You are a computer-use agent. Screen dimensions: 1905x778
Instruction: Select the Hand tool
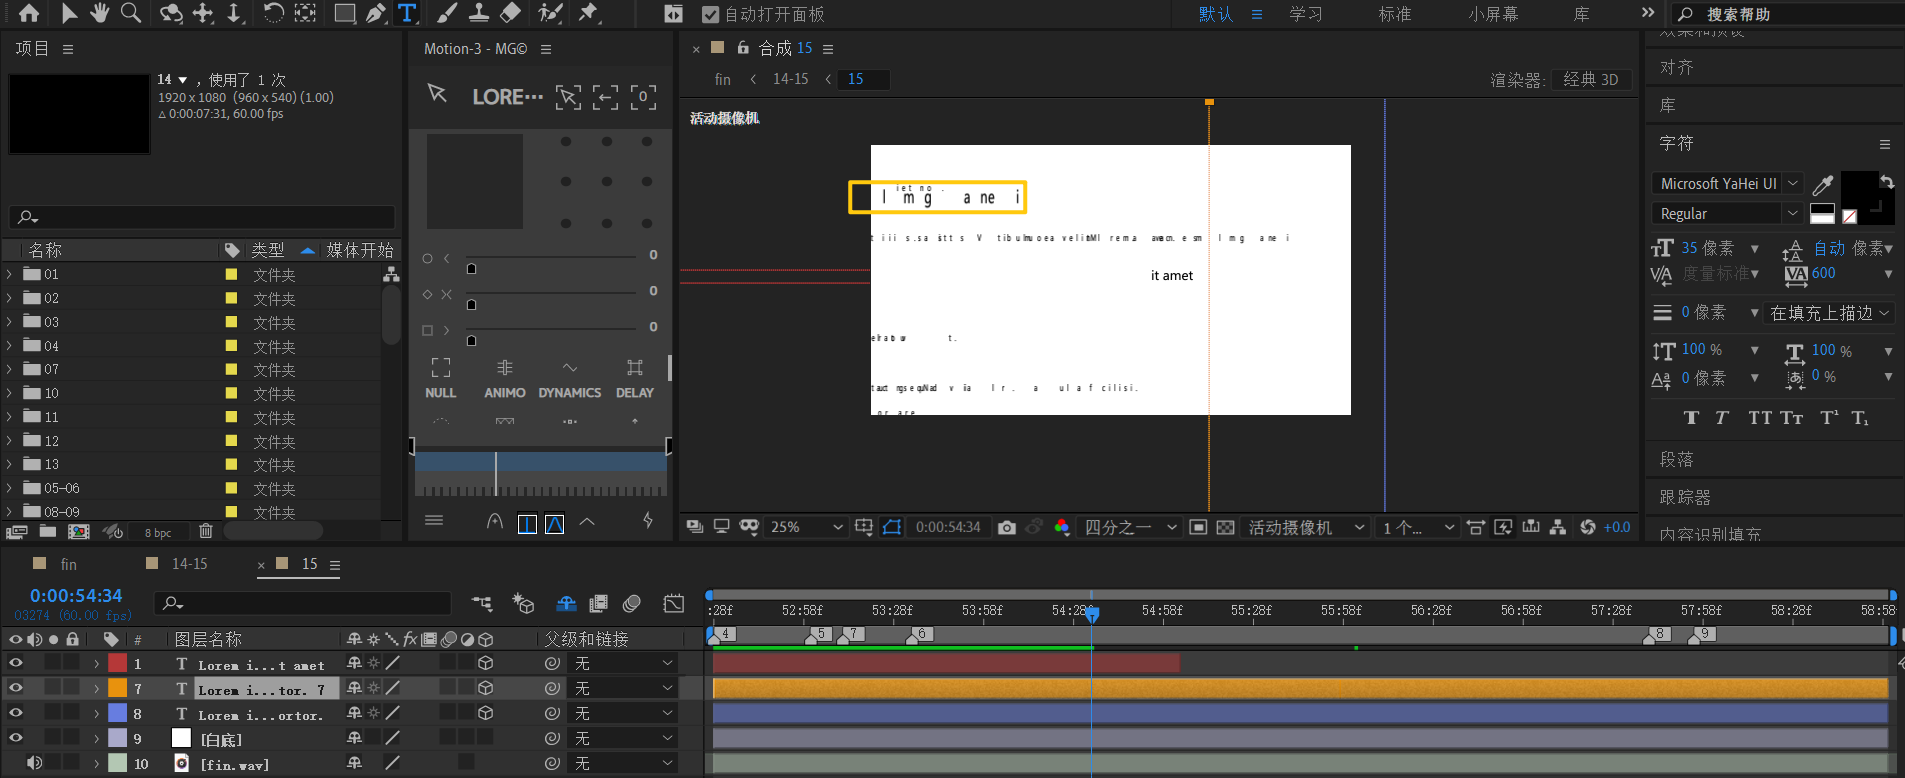click(x=100, y=13)
